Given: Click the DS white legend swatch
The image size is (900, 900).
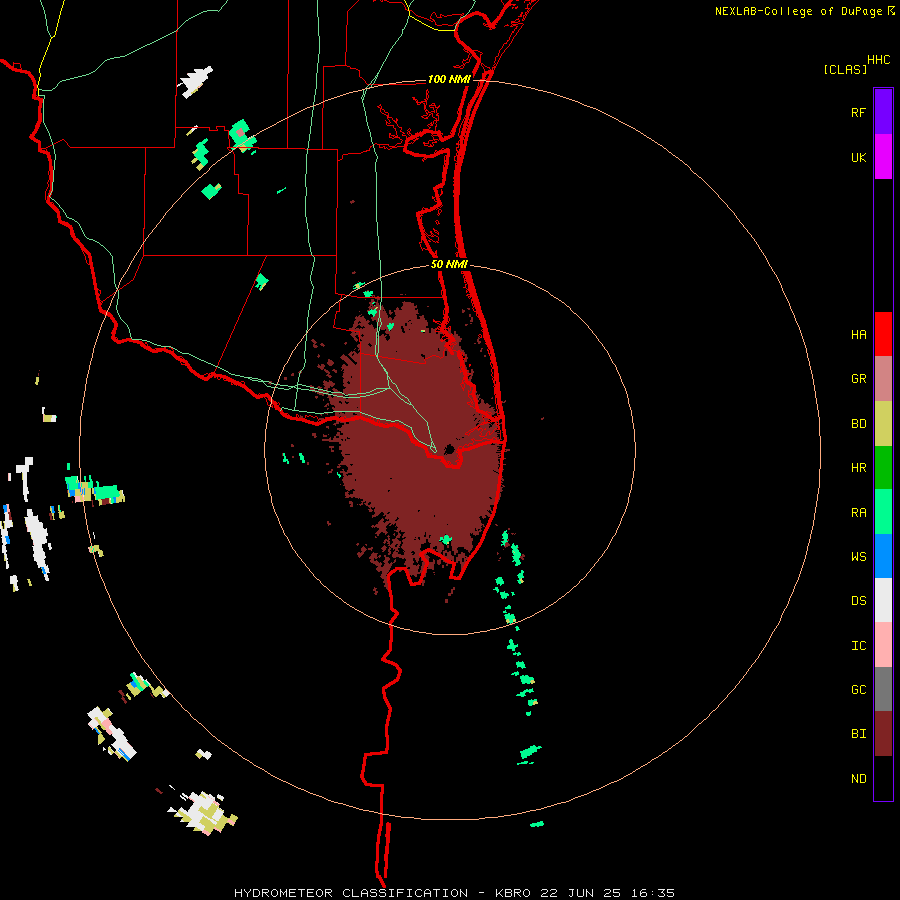Looking at the screenshot, I should click(883, 600).
